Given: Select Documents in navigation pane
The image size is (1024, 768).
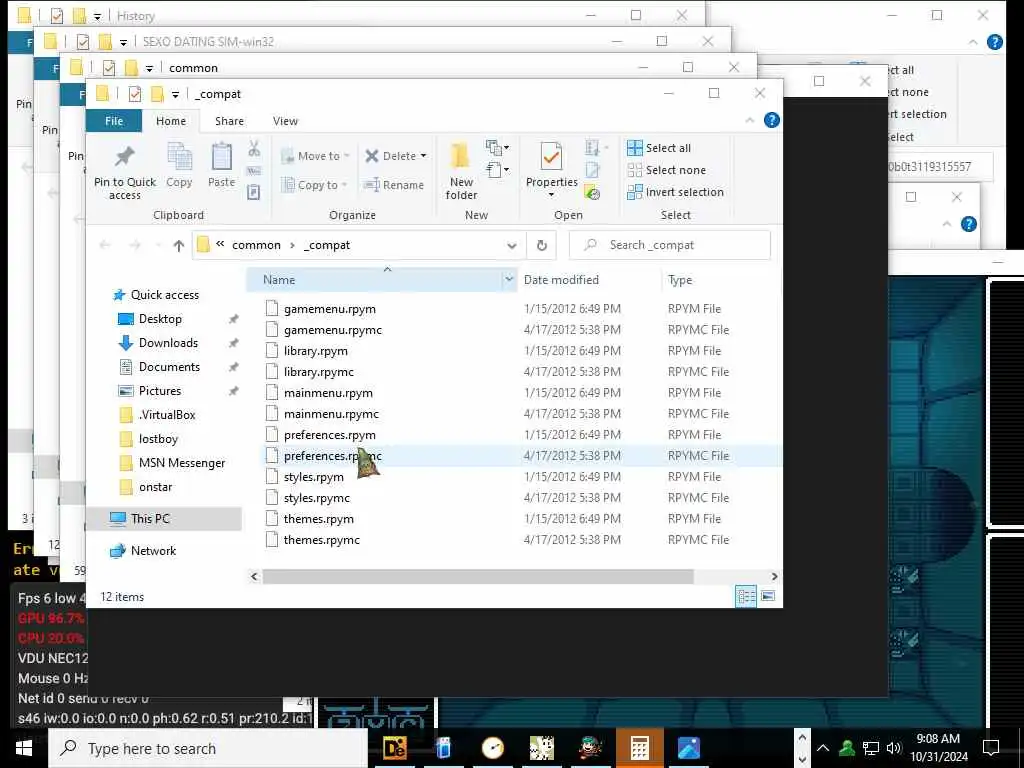Looking at the screenshot, I should [x=169, y=367].
